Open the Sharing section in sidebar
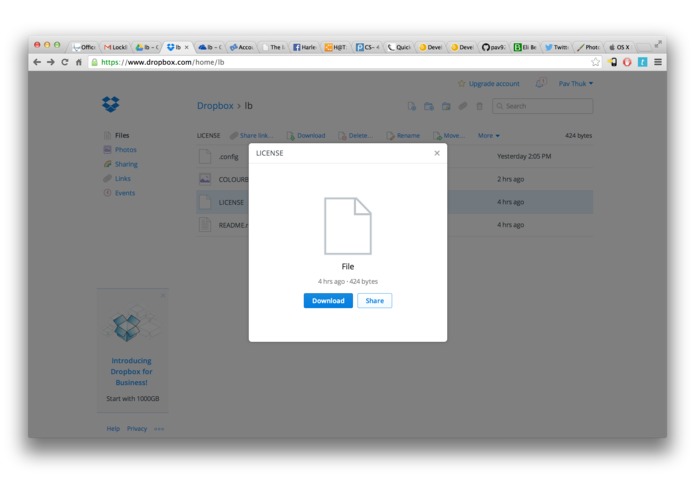 tap(126, 164)
